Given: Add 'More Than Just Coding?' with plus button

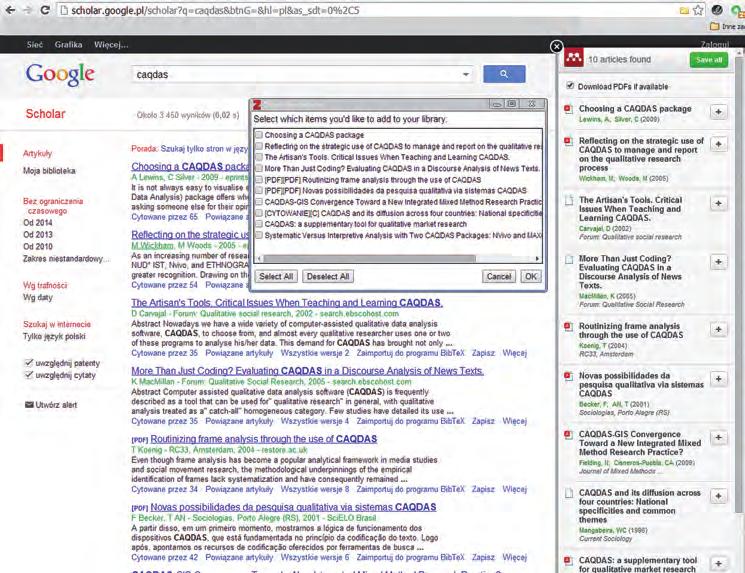Looking at the screenshot, I should coord(718,262).
